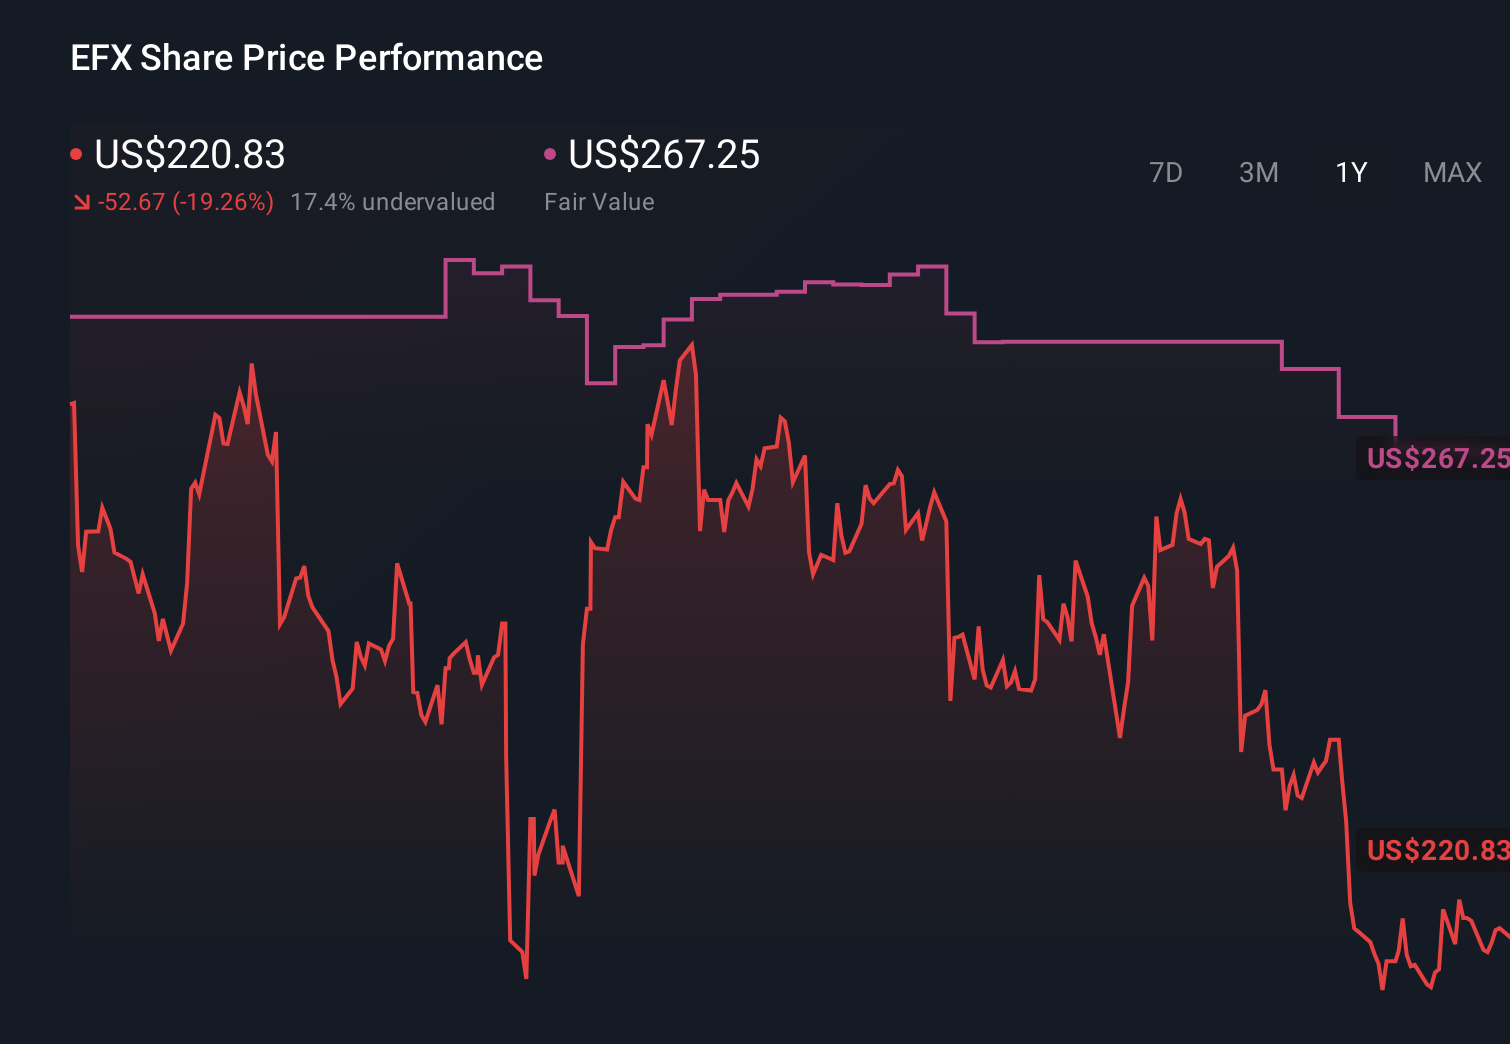
Task: Select the 3M period view
Action: click(1258, 173)
